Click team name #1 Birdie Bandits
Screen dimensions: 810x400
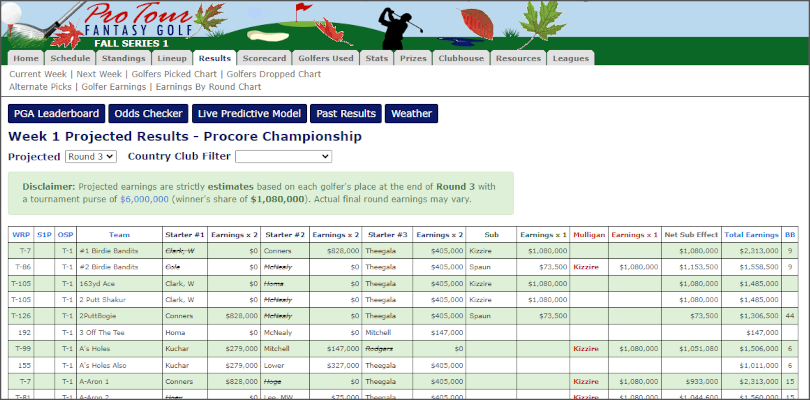[x=108, y=251]
